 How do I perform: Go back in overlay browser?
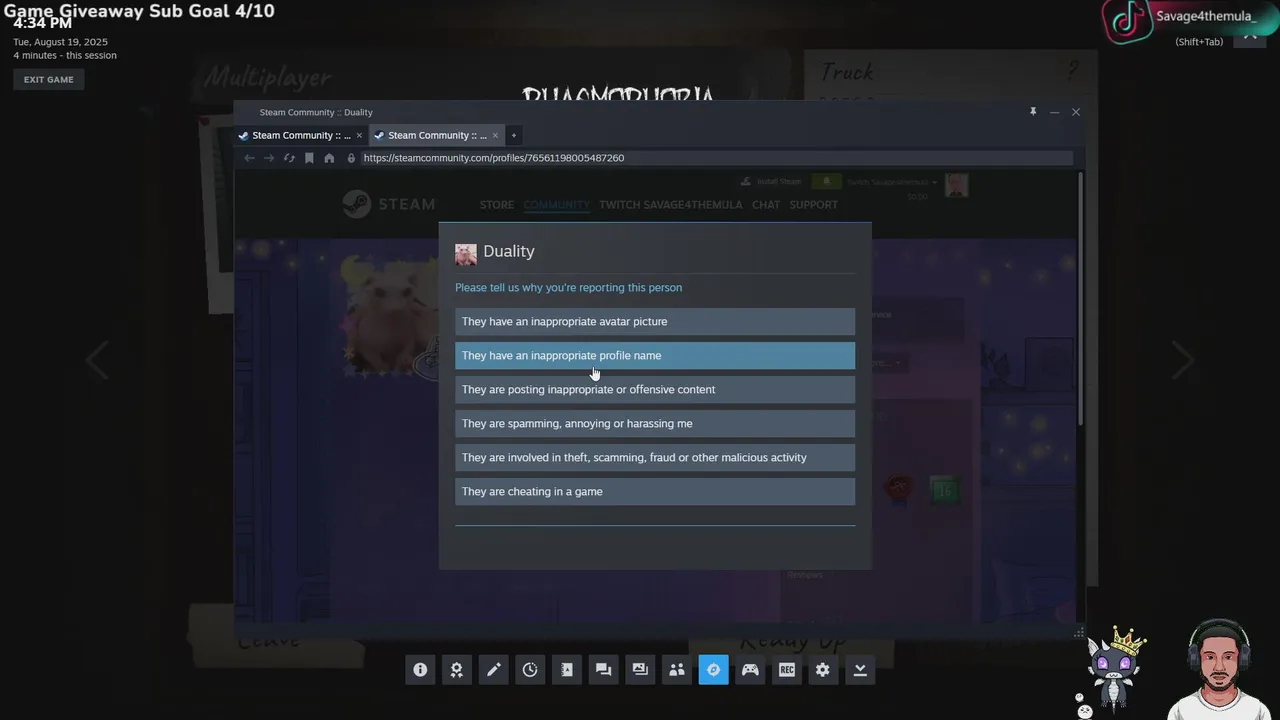pyautogui.click(x=249, y=158)
